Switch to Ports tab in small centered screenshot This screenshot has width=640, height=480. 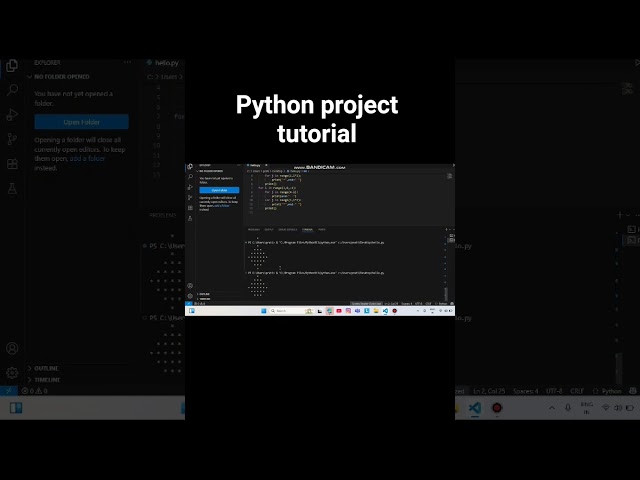pyautogui.click(x=322, y=229)
